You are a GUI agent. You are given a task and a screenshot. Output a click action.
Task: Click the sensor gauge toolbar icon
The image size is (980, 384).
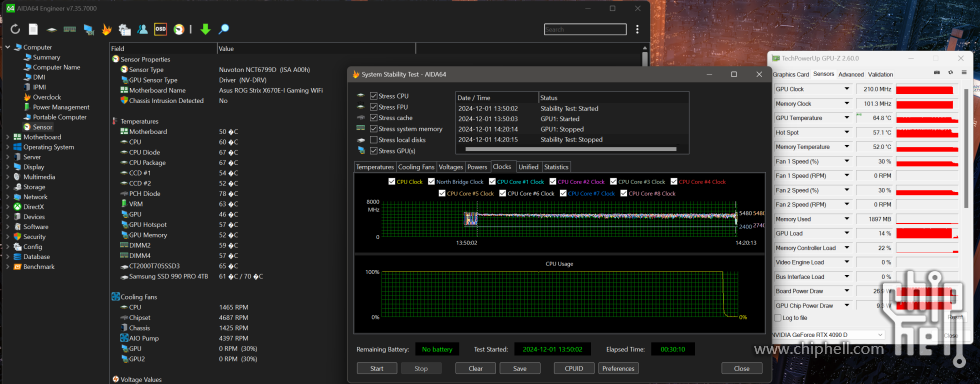[179, 29]
